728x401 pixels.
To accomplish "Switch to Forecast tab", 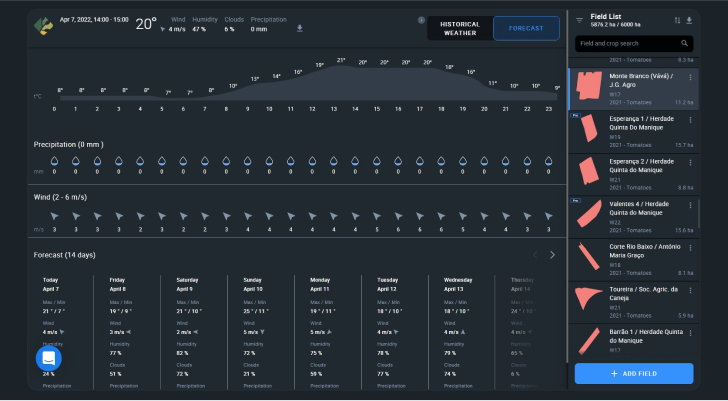I will click(526, 28).
